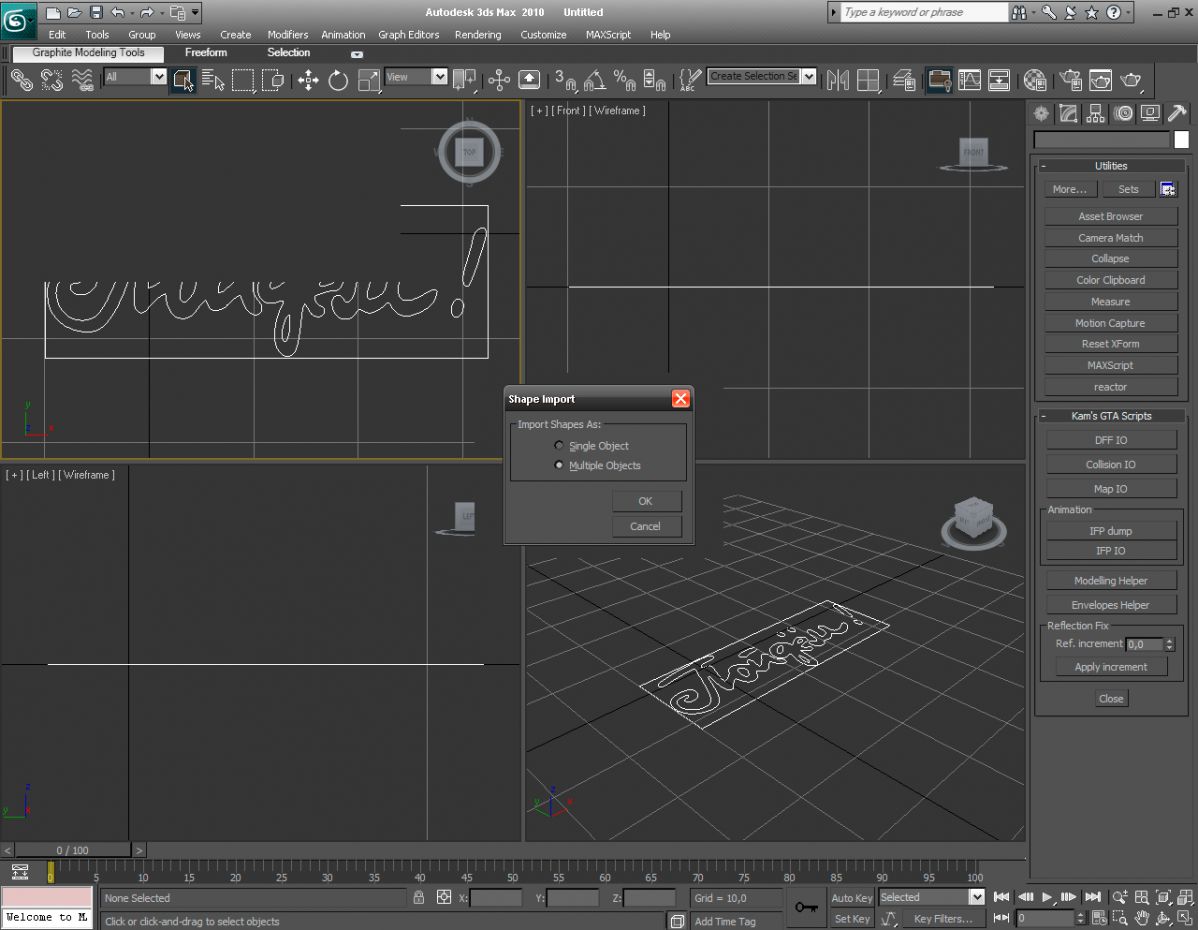Click the Align tool icon

pos(868,79)
